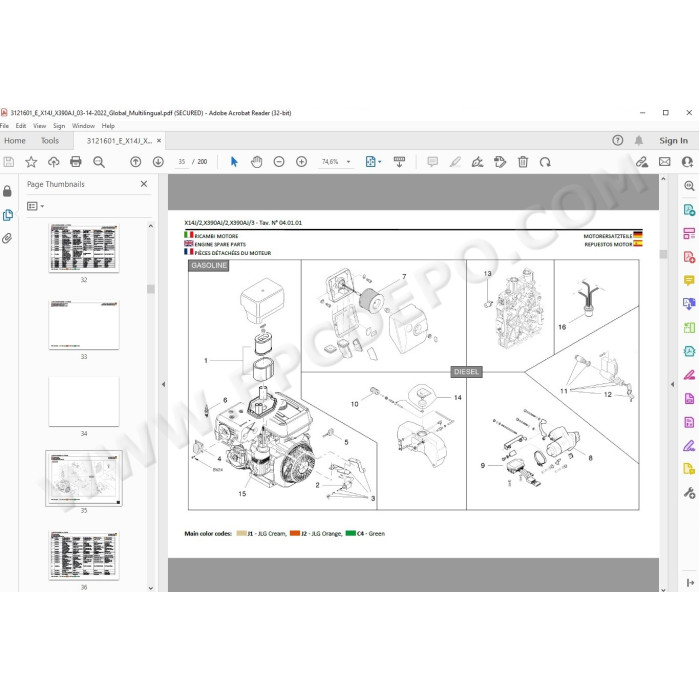Zoom out with the minus circle
Viewport: 700px width, 700px height.
(279, 162)
